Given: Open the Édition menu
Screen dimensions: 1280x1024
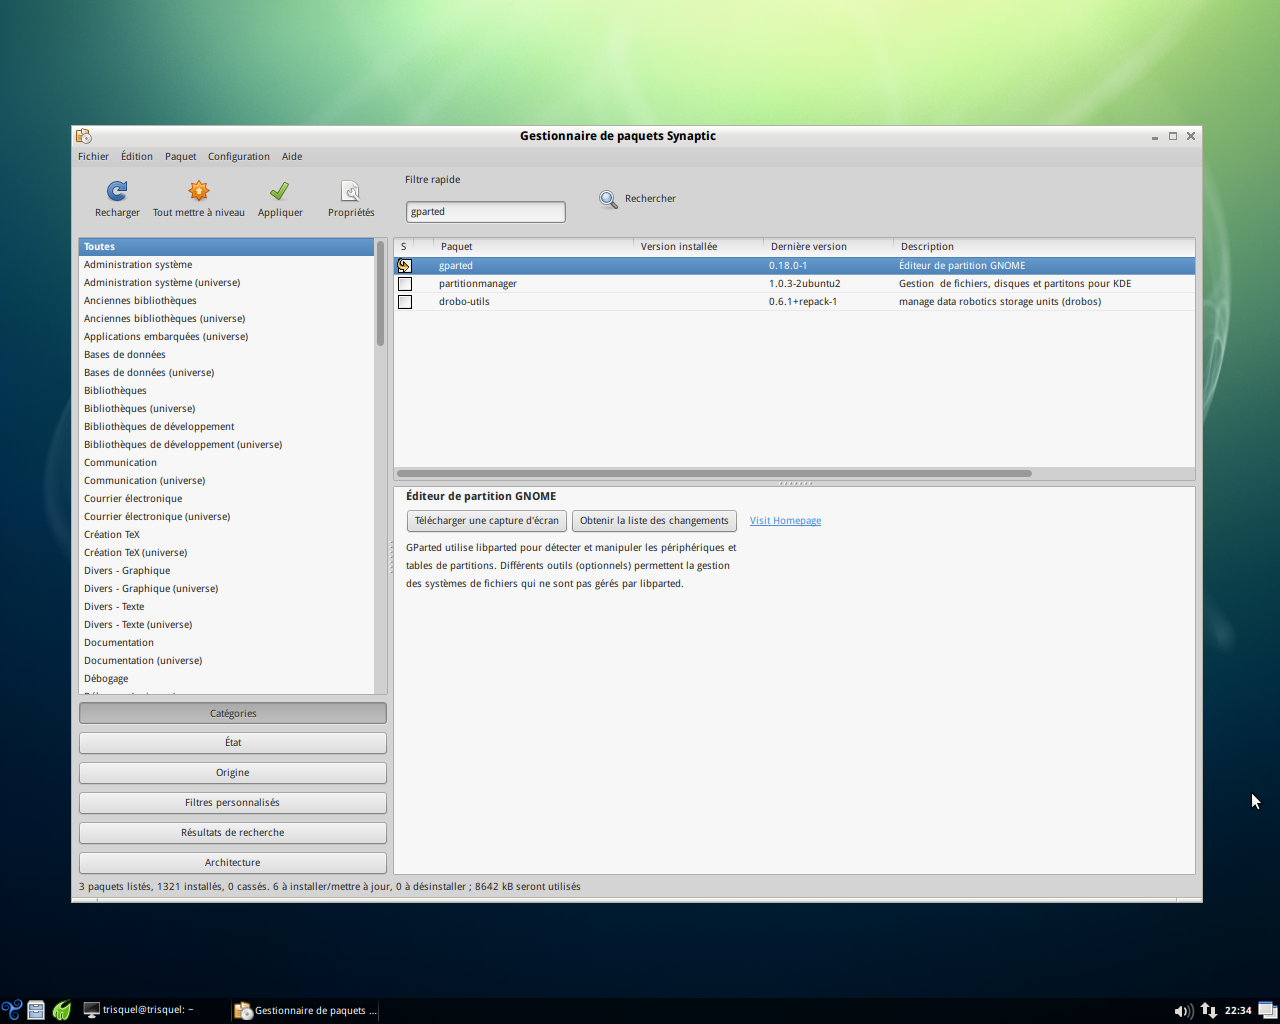Looking at the screenshot, I should pos(137,157).
